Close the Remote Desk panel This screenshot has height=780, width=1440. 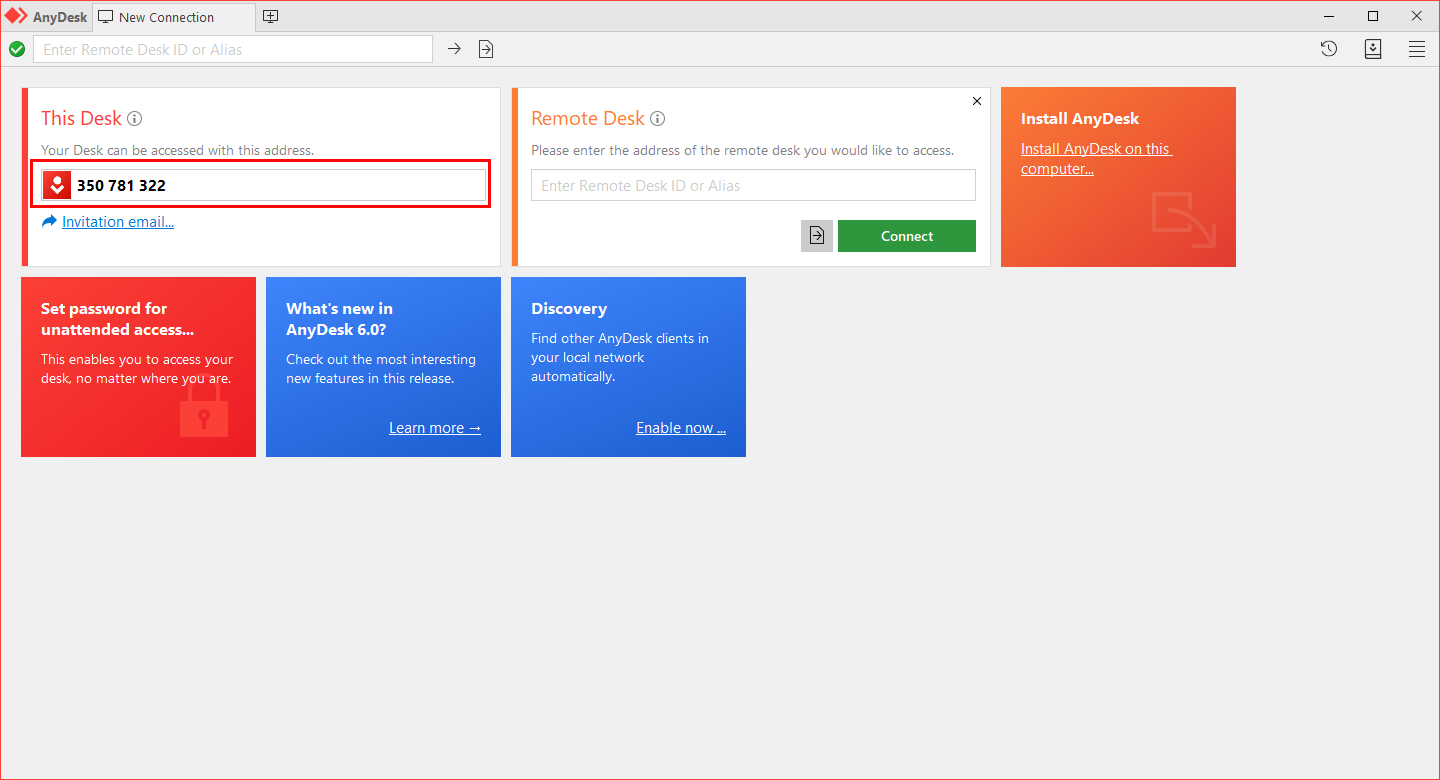pyautogui.click(x=977, y=101)
